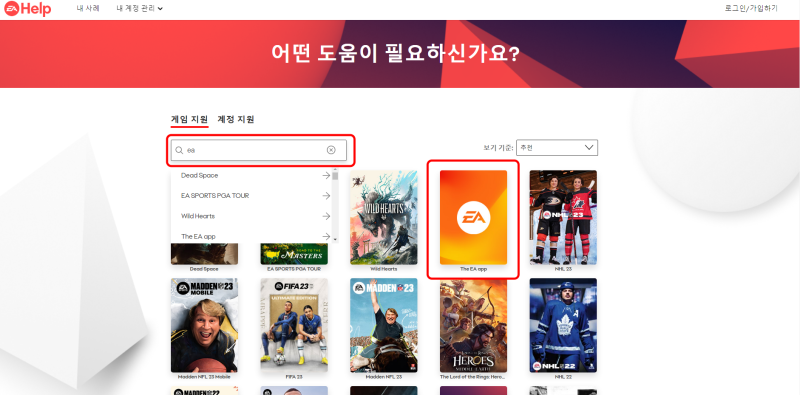Image resolution: width=800 pixels, height=395 pixels.
Task: Click the arrow next to Wild Hearts suggestion
Action: coord(326,216)
